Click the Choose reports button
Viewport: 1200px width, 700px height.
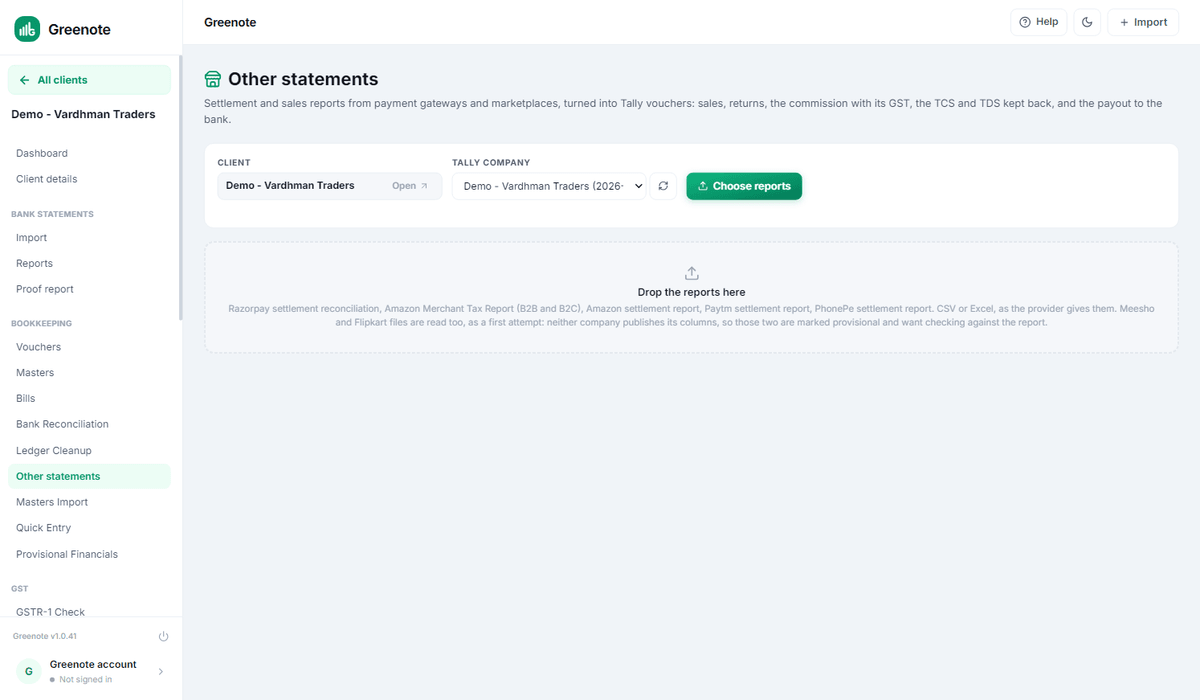(744, 186)
